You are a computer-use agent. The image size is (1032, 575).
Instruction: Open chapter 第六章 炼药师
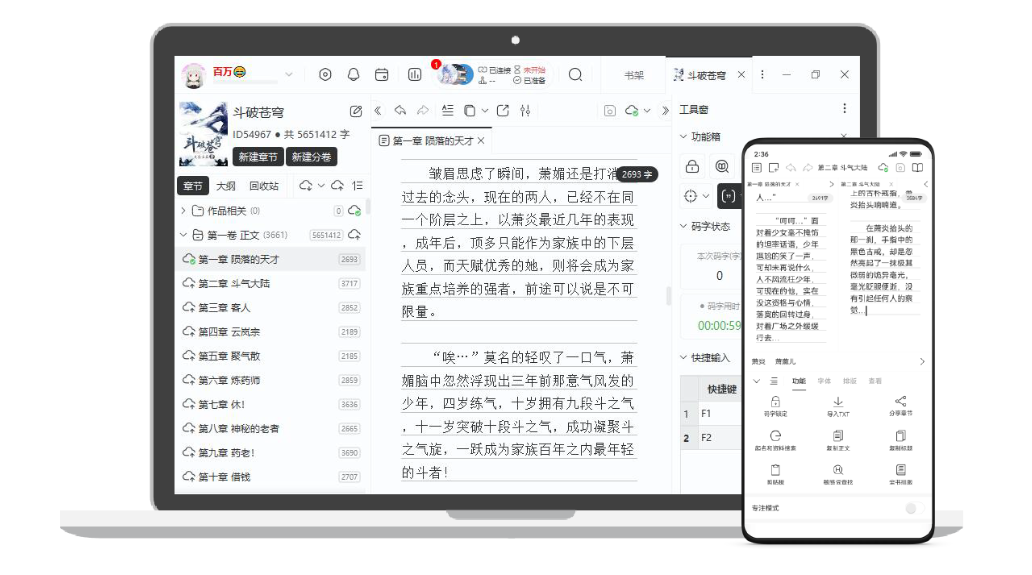[x=271, y=380]
